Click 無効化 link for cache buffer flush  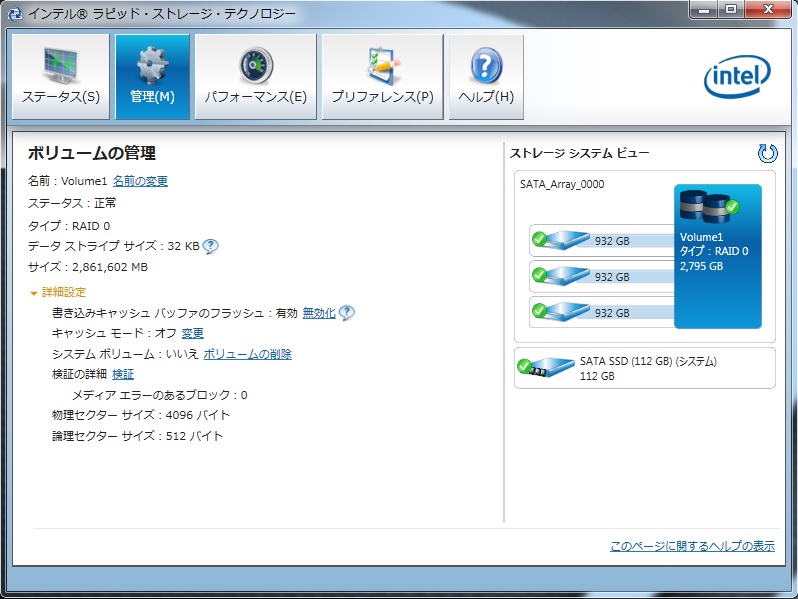(319, 313)
